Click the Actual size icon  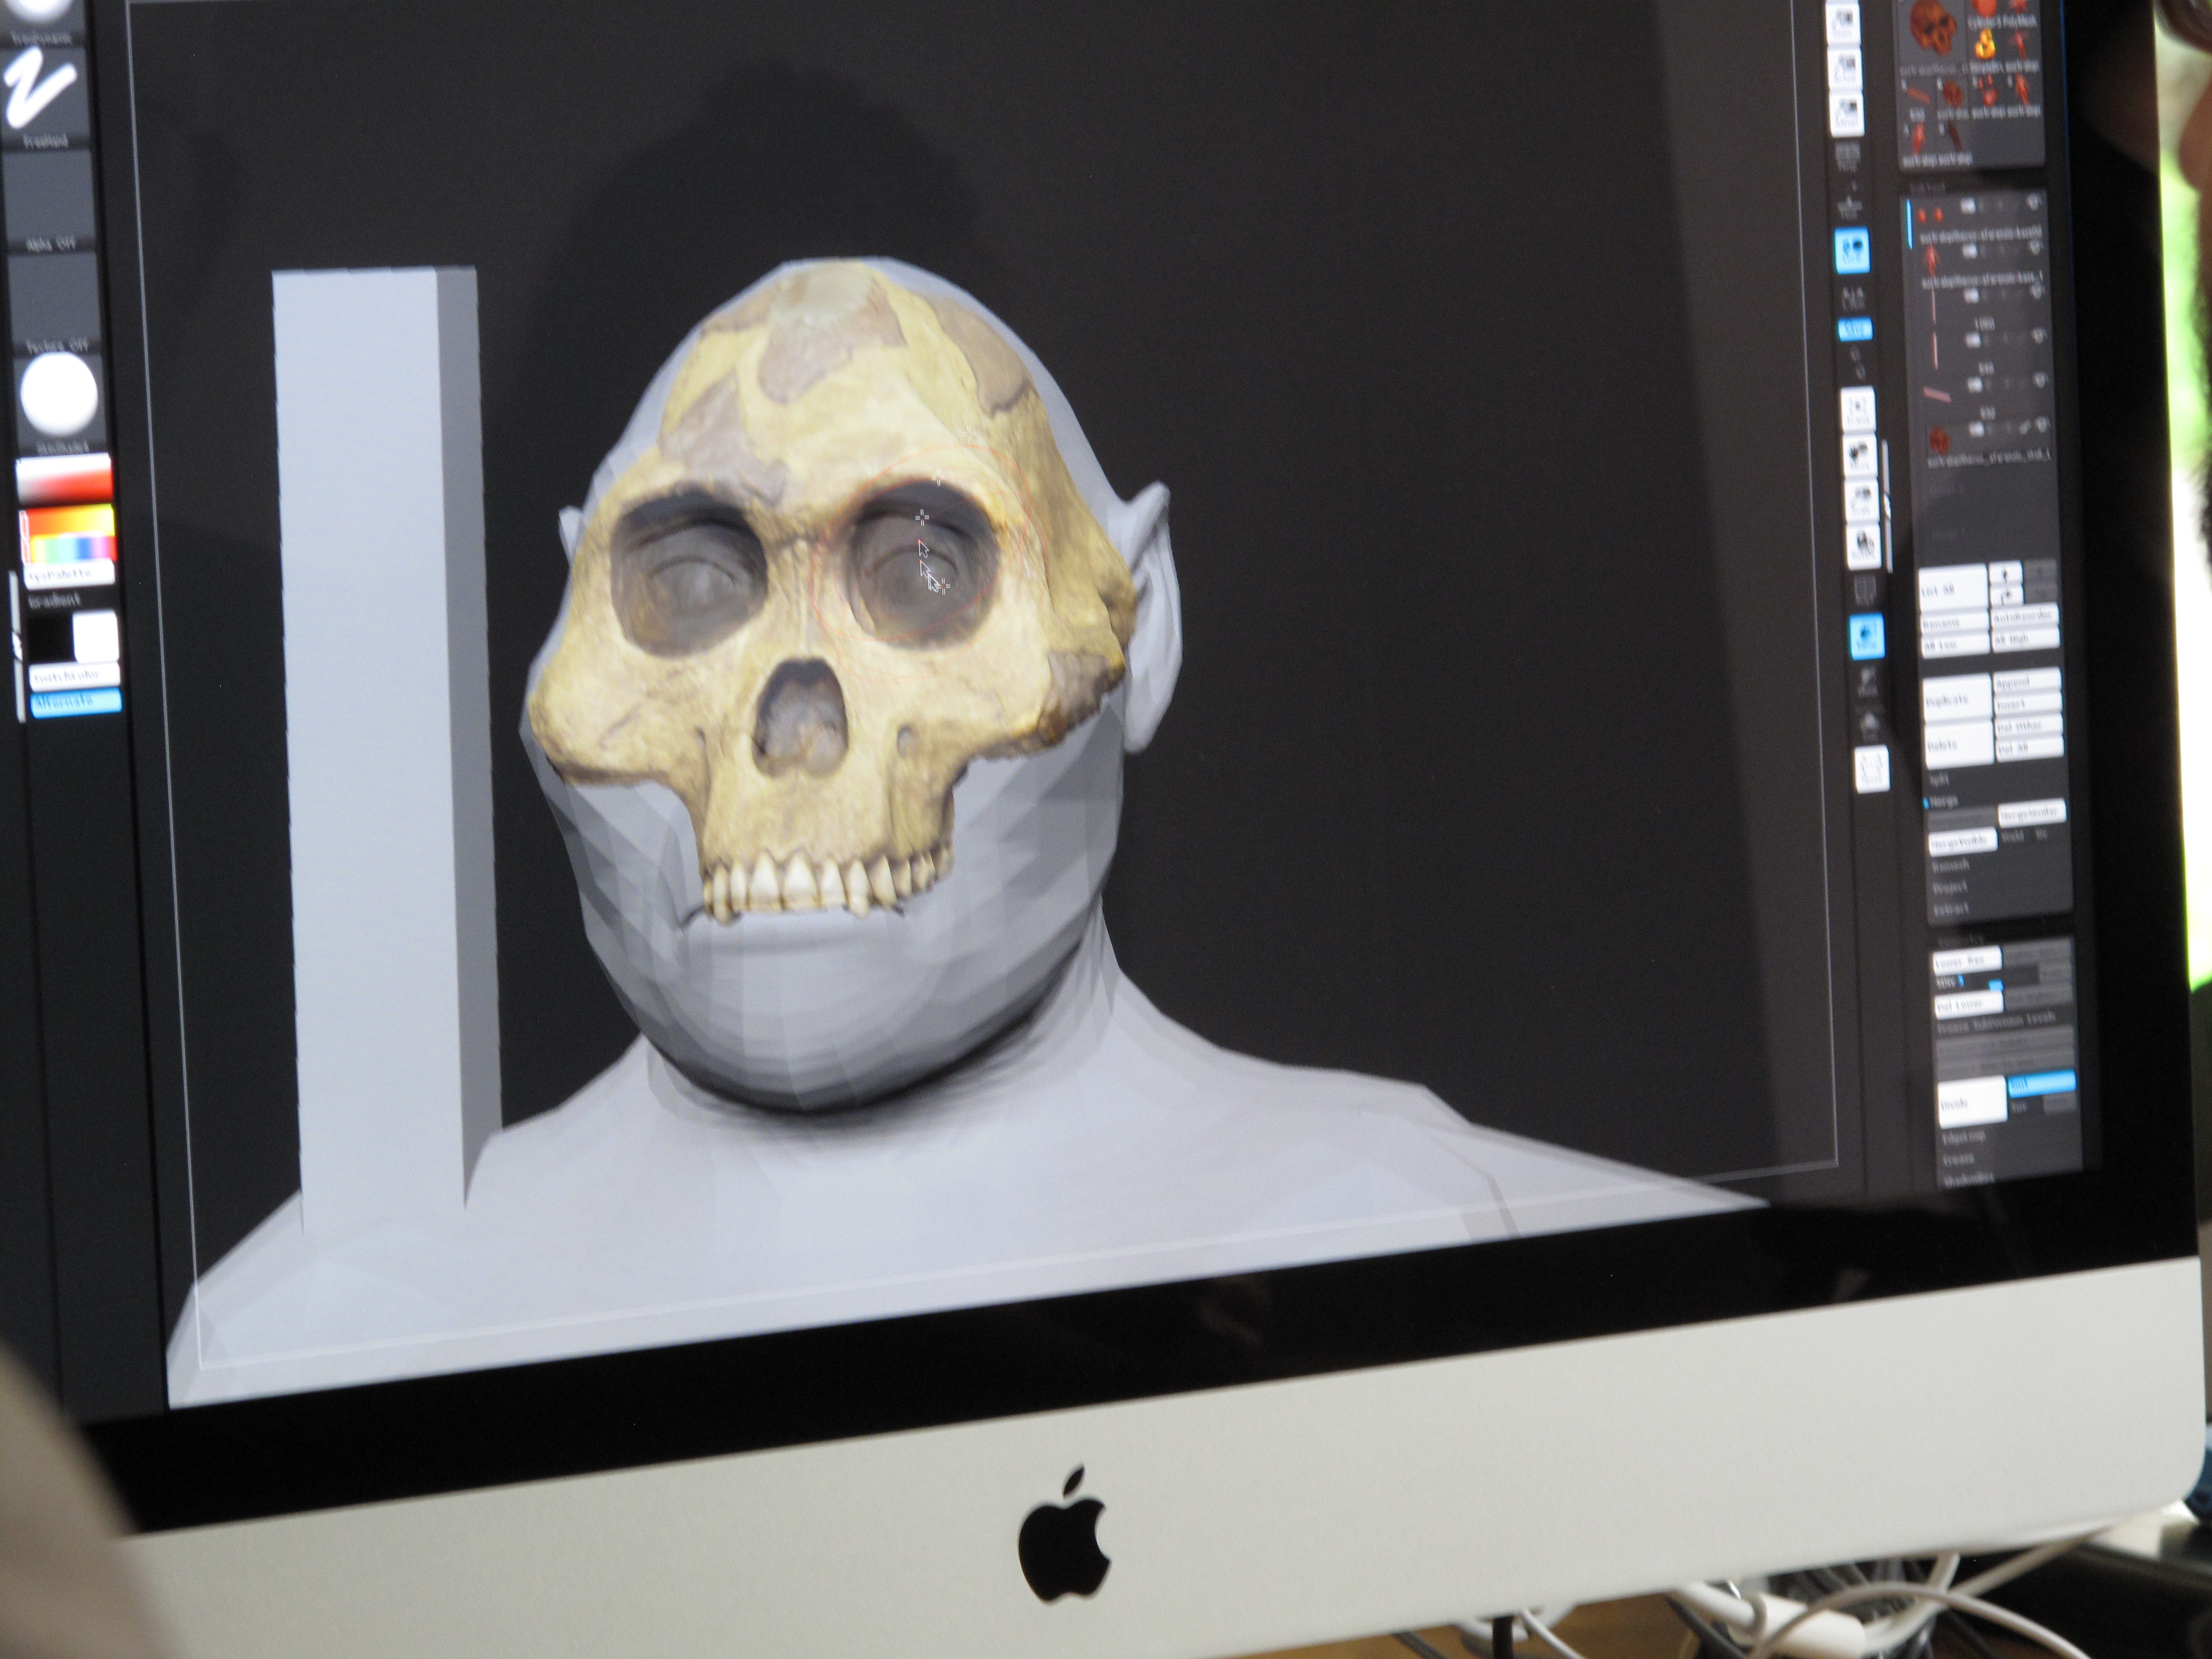(x=1846, y=69)
